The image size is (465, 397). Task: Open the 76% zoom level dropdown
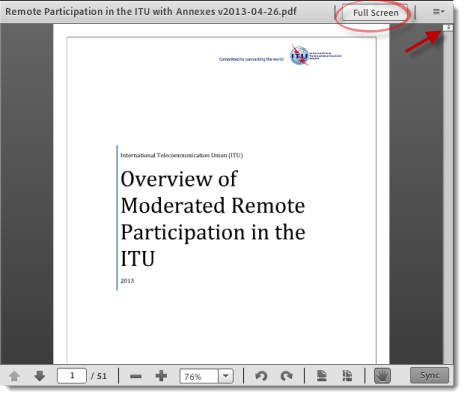pos(226,376)
